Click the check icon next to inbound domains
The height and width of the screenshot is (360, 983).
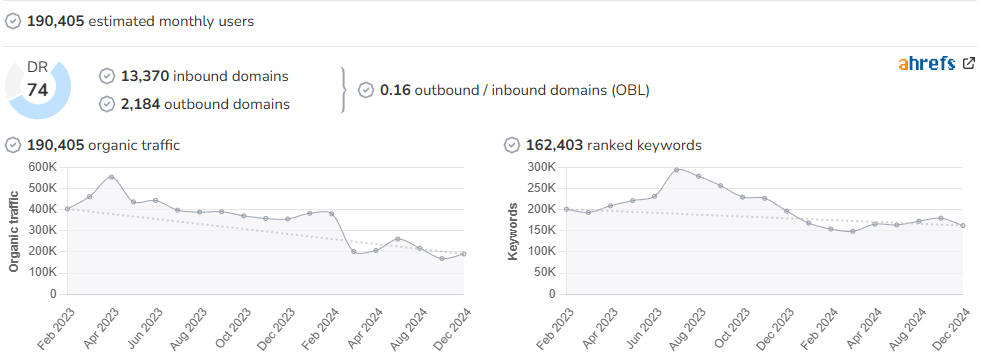[107, 77]
